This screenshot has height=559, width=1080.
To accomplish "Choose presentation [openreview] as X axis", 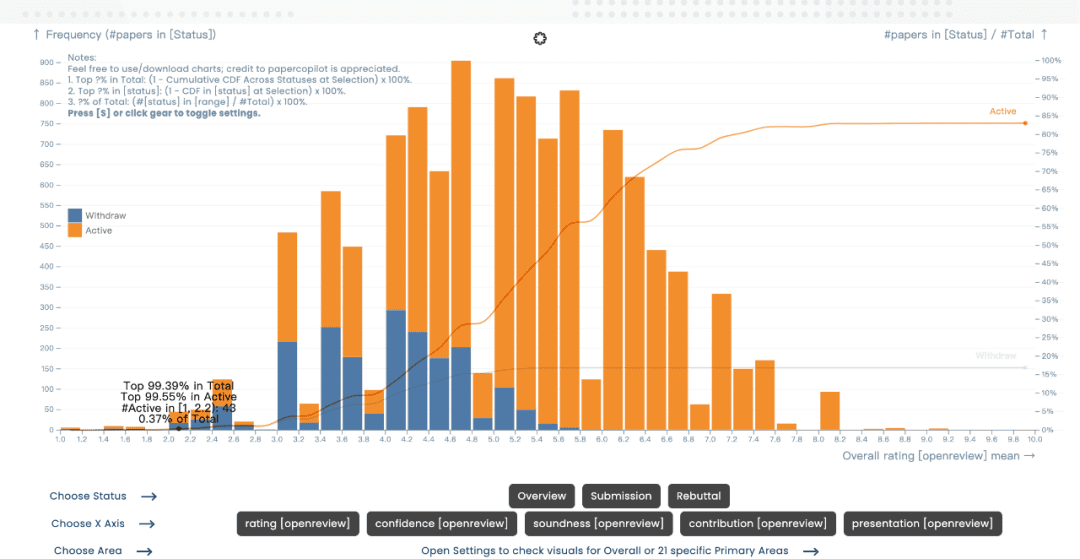I will point(922,523).
